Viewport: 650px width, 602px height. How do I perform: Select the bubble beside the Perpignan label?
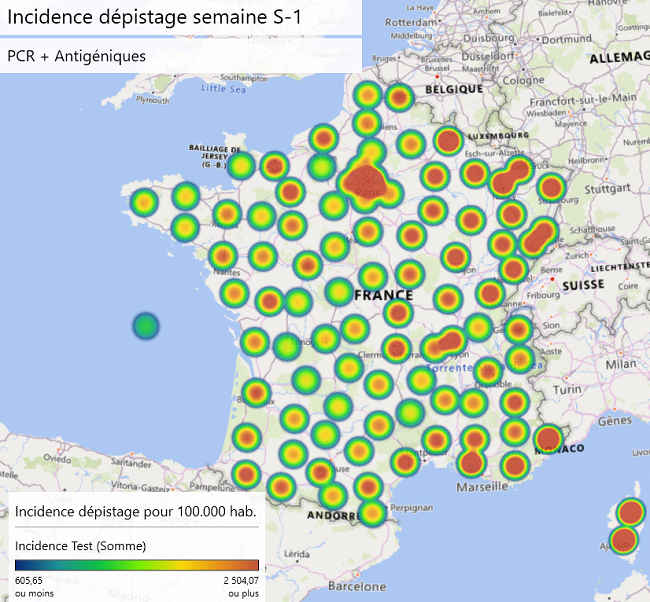(x=371, y=513)
